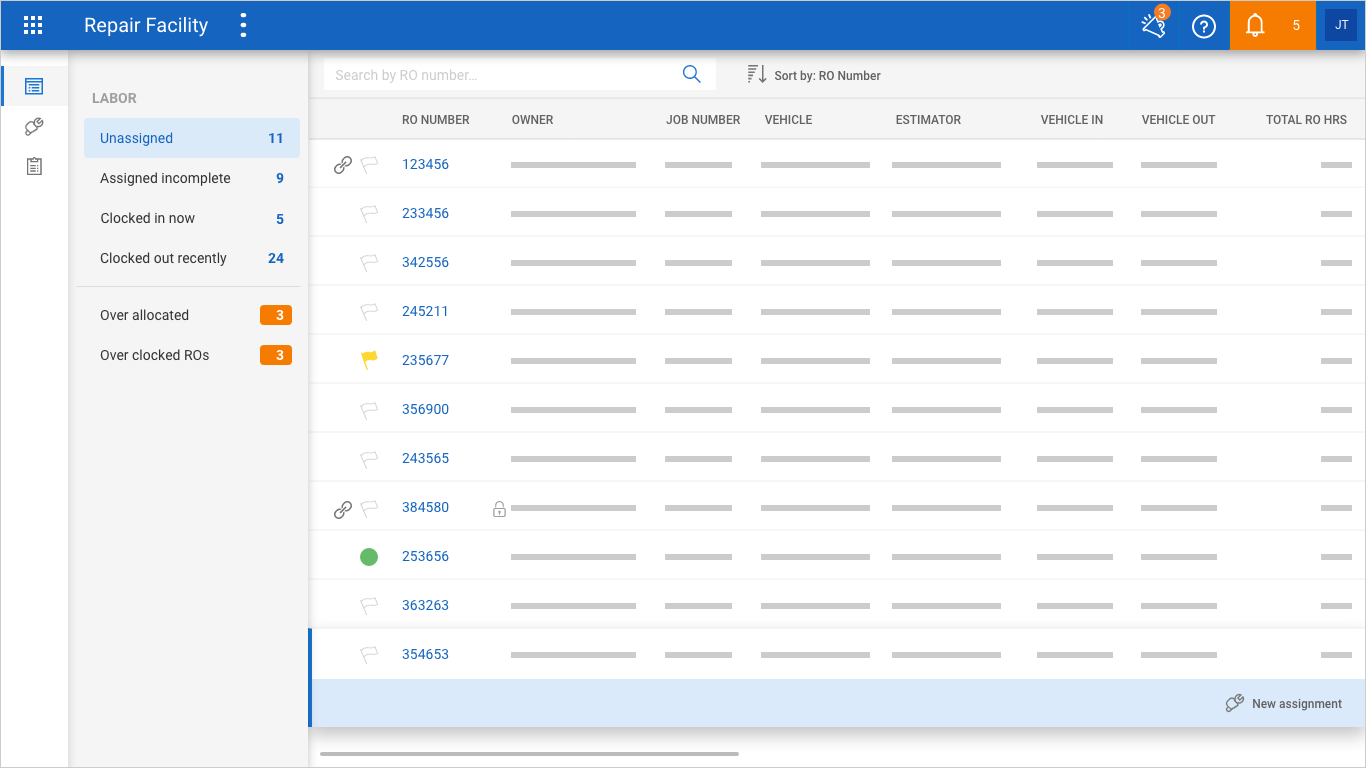Open the notifications bell
This screenshot has height=768, width=1366.
point(1255,26)
